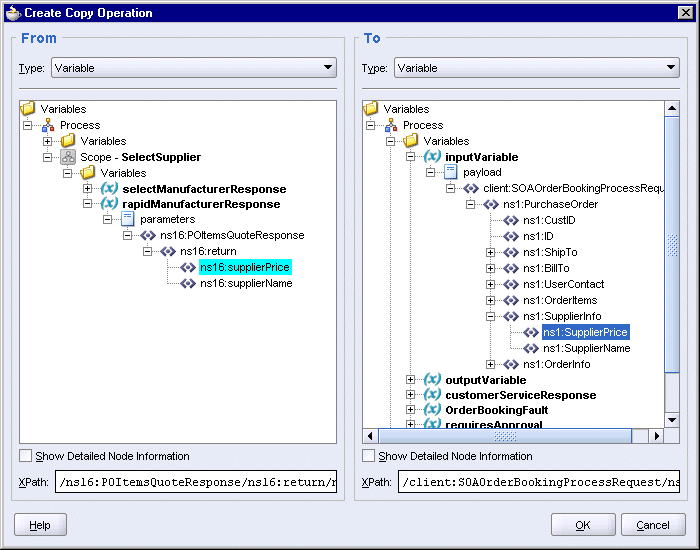Click variable icon of selectManufacturerResponse
The height and width of the screenshot is (550, 700).
(x=109, y=188)
